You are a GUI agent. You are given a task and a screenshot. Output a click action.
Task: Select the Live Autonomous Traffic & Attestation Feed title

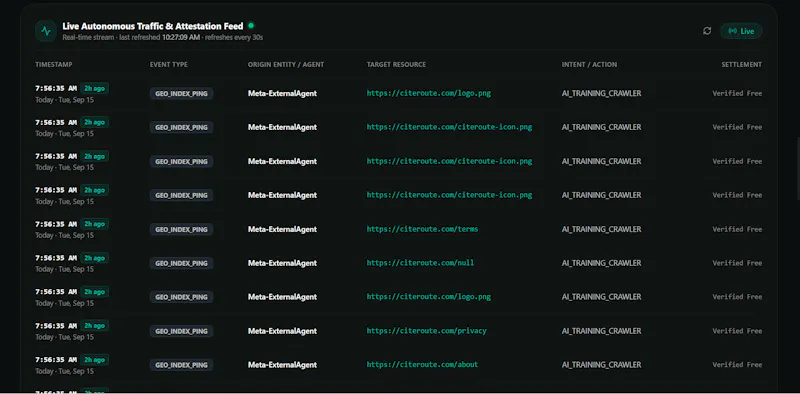[153, 26]
